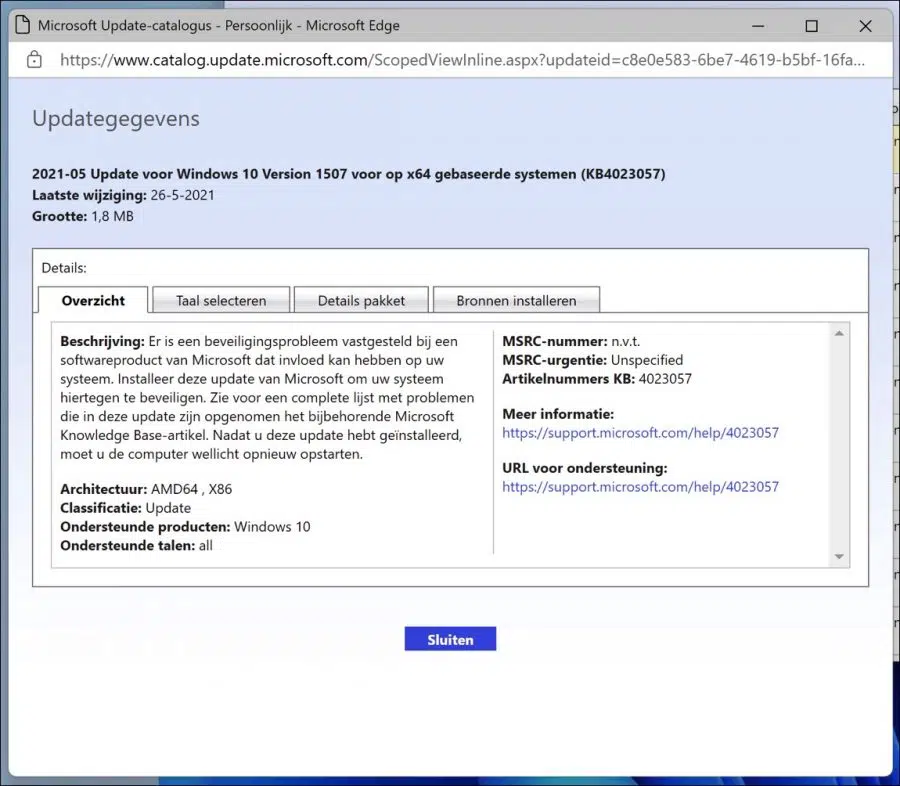Click the lock site-info icon in address bar
Image resolution: width=900 pixels, height=786 pixels.
click(x=34, y=60)
